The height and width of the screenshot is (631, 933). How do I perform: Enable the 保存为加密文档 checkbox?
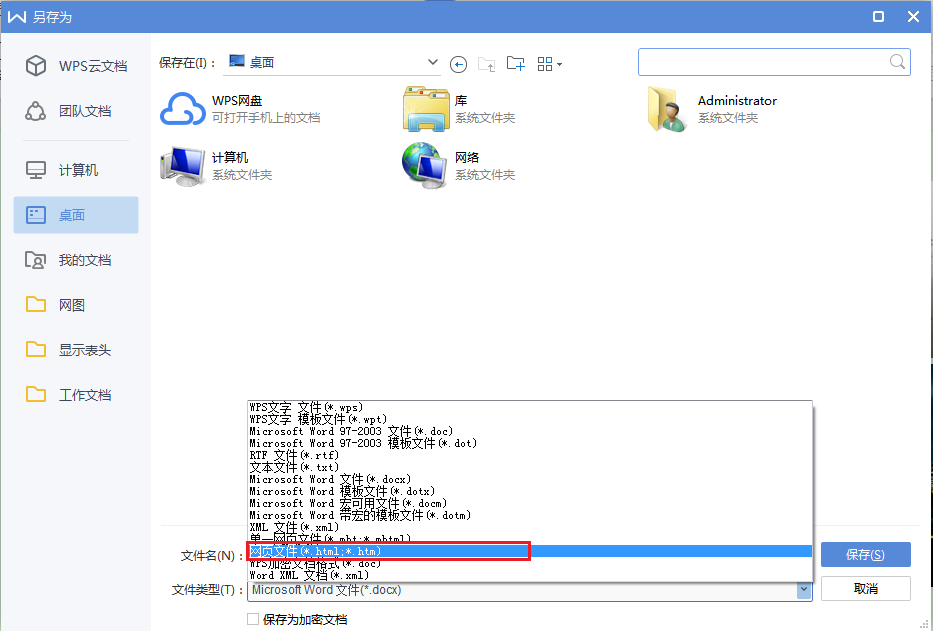click(253, 620)
